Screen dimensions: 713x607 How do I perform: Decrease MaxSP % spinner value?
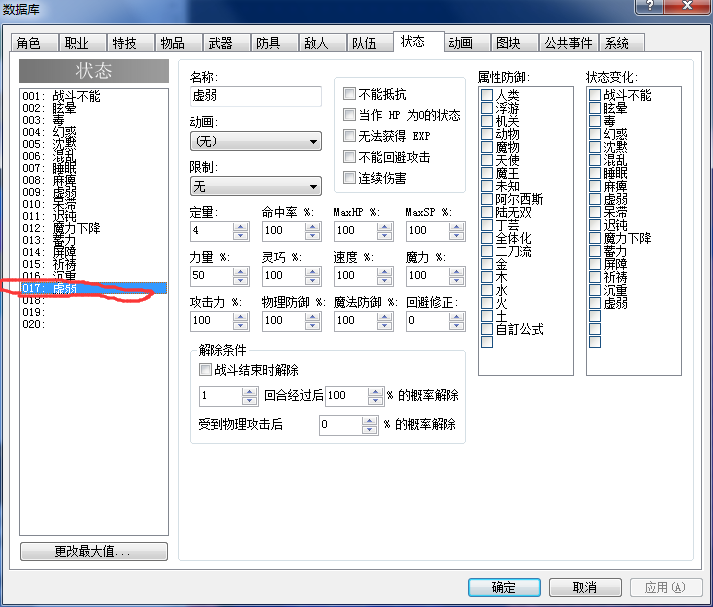[x=457, y=236]
